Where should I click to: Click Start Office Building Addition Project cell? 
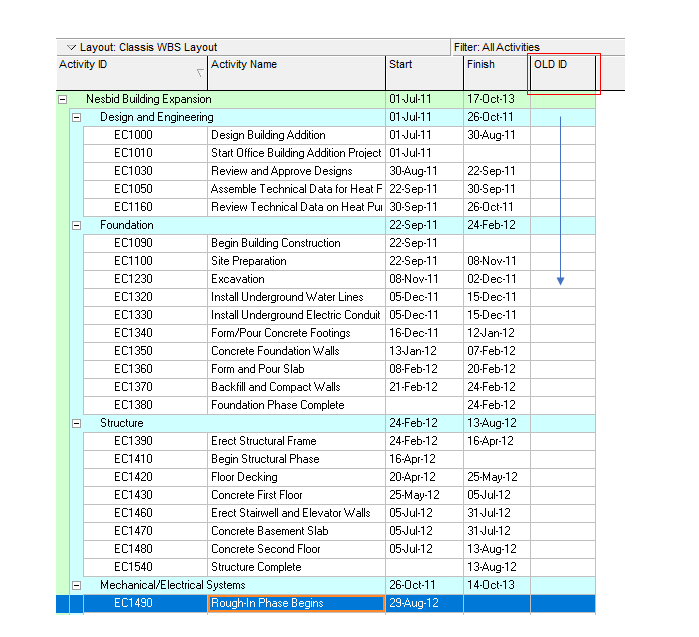click(296, 153)
